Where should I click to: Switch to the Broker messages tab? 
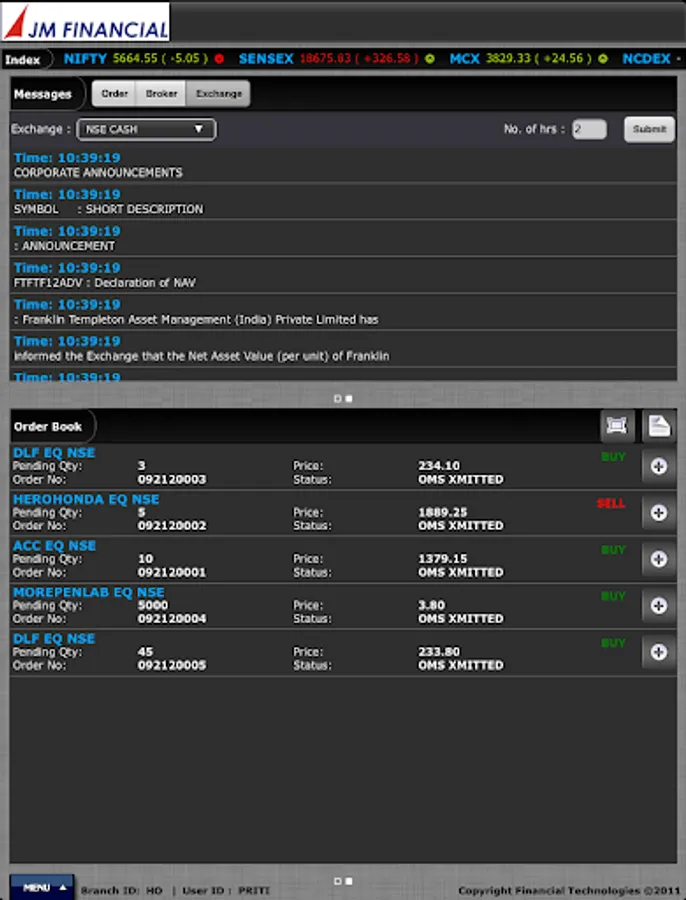161,94
